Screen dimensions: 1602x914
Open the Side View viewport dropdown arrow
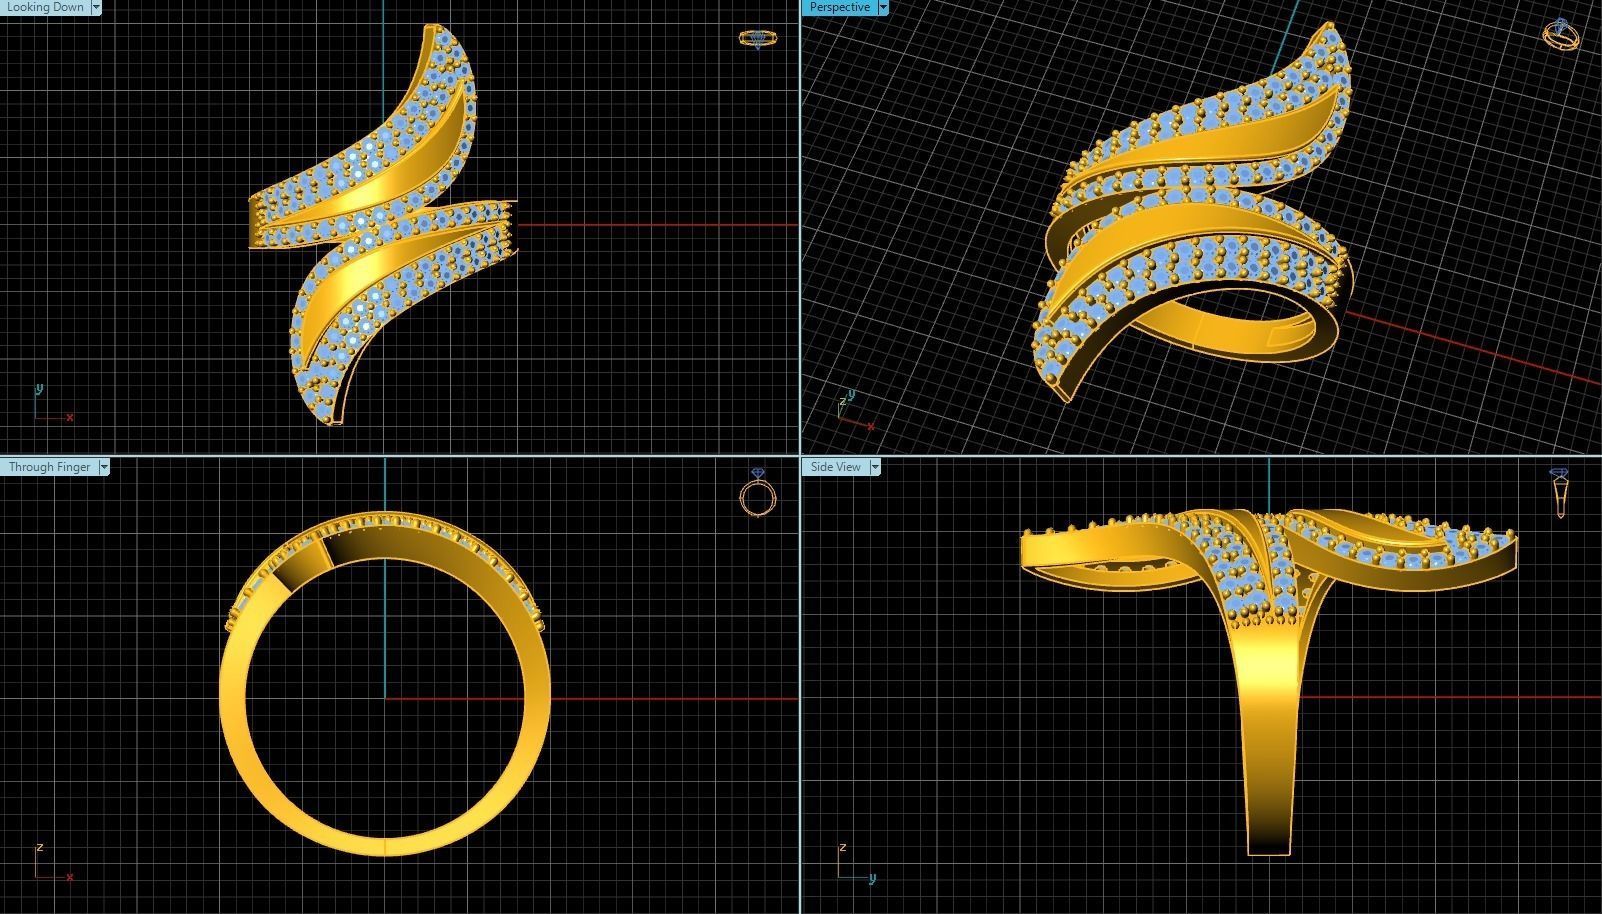click(x=875, y=467)
